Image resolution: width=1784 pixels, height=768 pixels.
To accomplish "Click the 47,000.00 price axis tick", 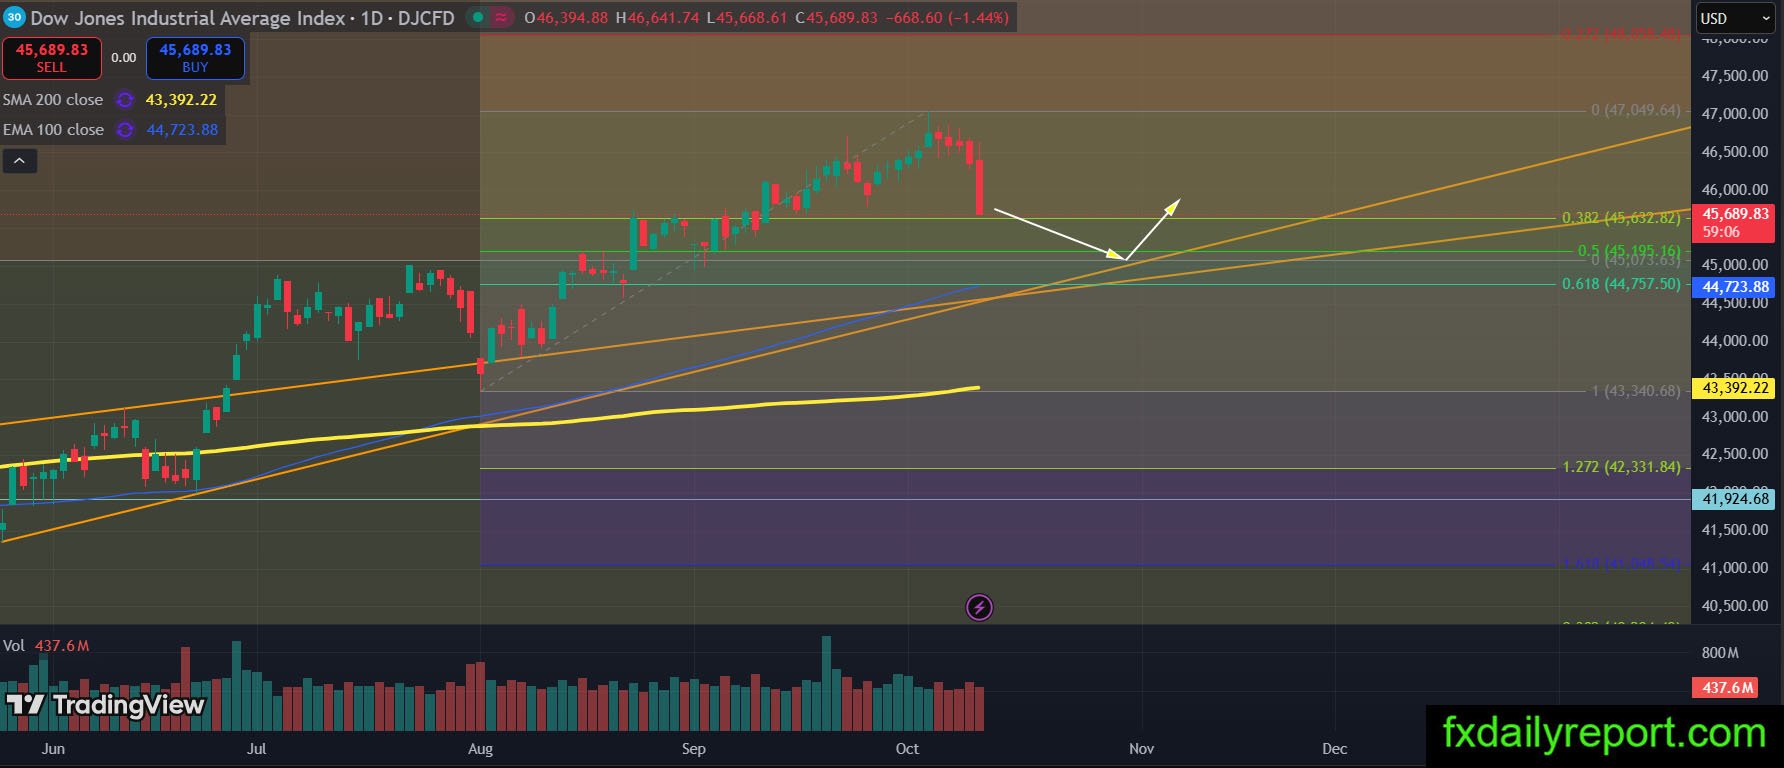I will (x=1735, y=114).
